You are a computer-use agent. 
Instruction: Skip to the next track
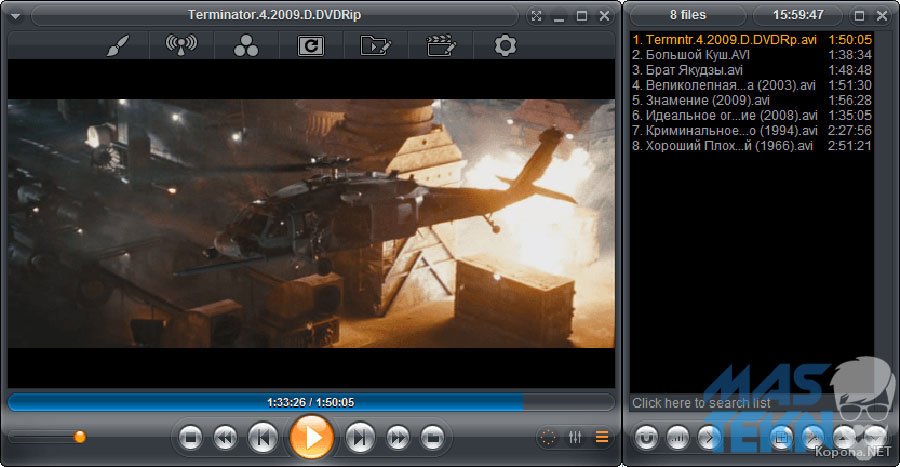(360, 438)
